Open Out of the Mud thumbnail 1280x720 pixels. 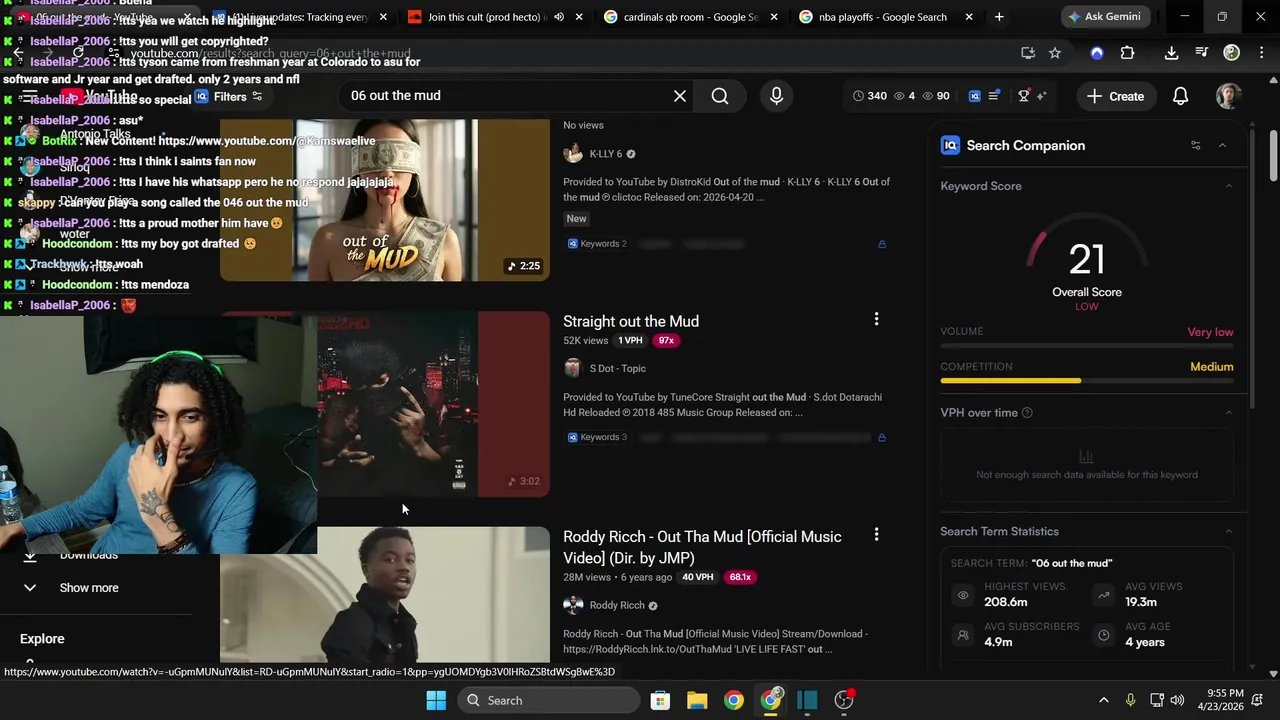(385, 200)
